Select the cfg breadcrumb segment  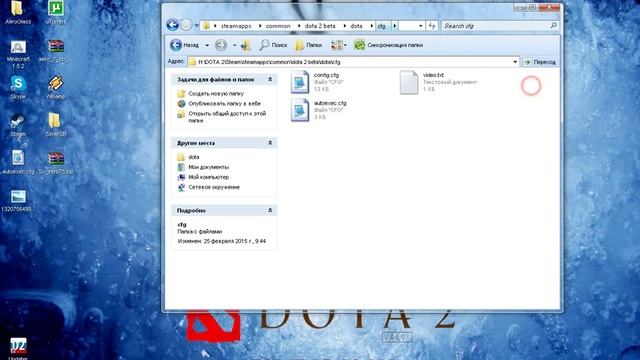pos(381,26)
